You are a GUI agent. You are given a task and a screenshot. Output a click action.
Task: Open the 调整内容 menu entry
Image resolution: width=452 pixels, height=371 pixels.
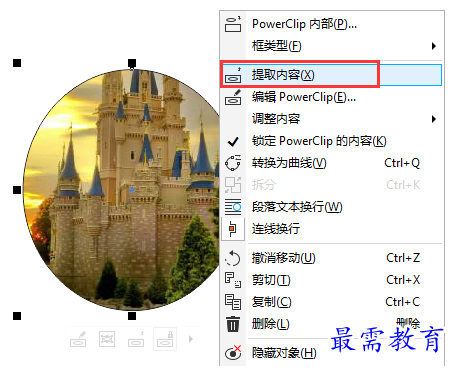[x=332, y=119]
